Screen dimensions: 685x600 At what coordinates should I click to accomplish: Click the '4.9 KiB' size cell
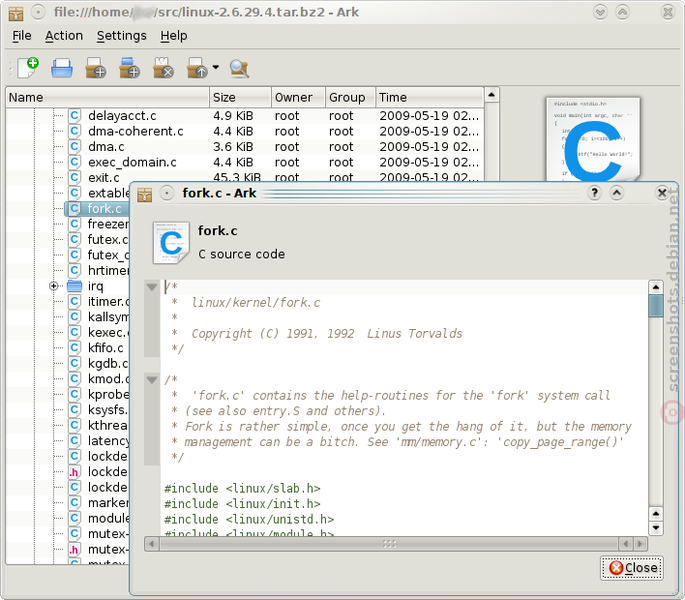[x=233, y=116]
